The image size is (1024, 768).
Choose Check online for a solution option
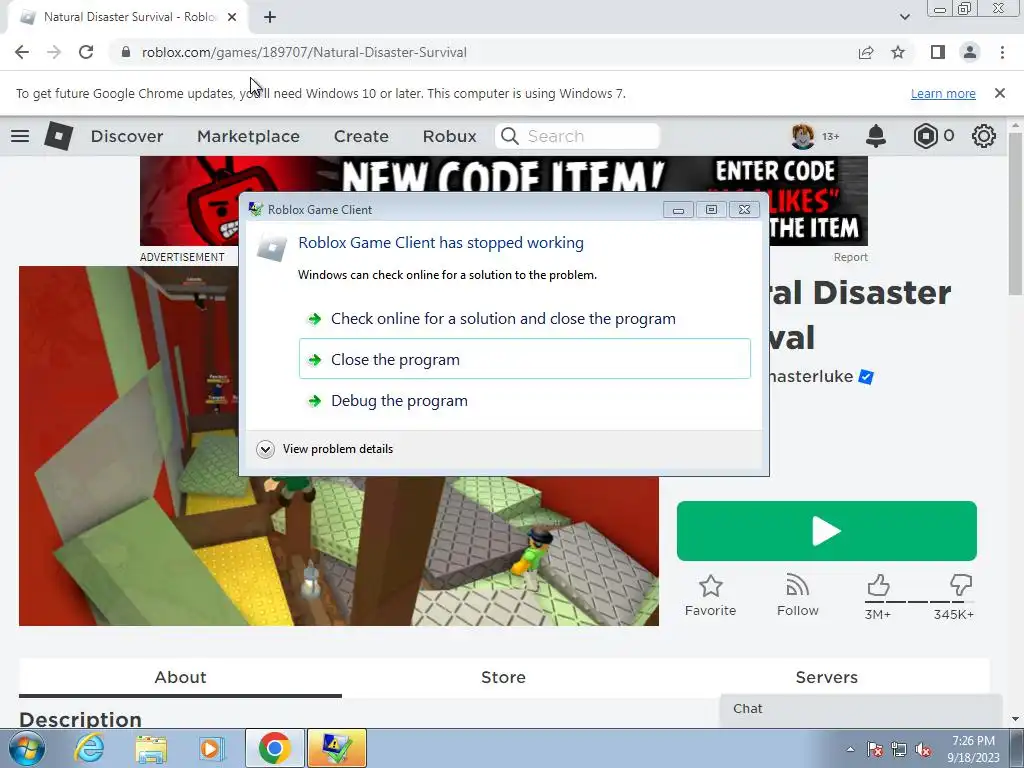coord(524,319)
